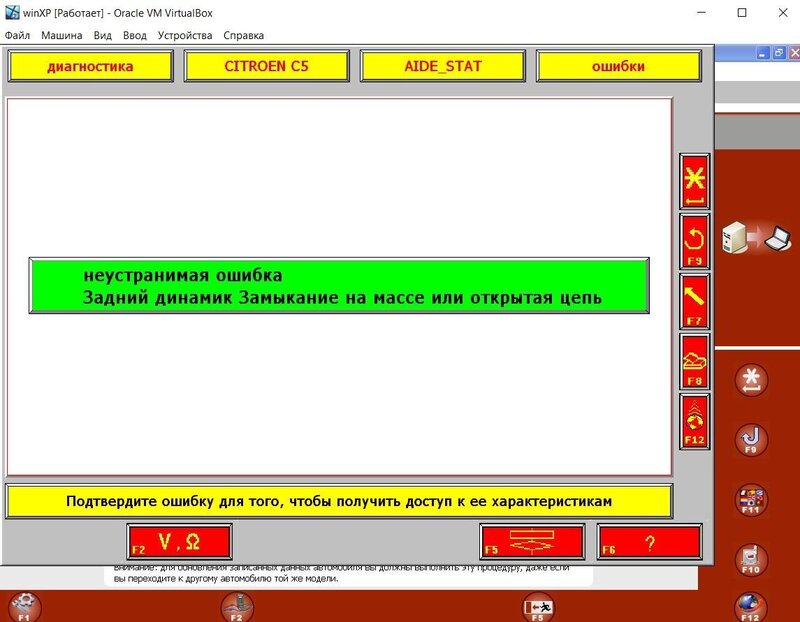The image size is (800, 622).
Task: Click the round F9 back button
Action: point(751,438)
